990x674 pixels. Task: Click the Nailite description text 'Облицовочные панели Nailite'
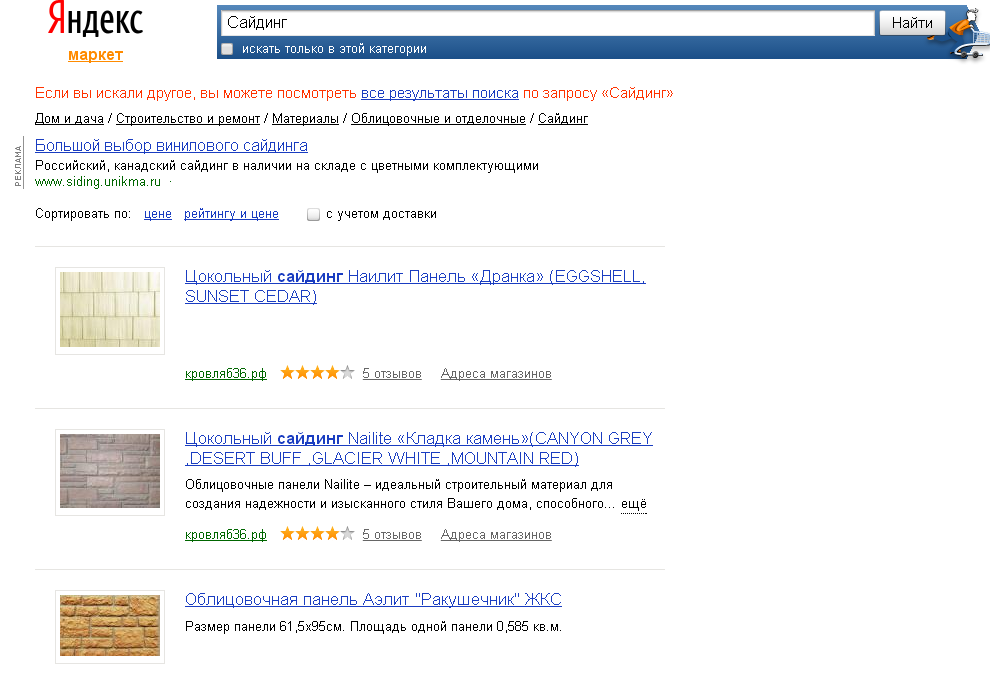tap(272, 485)
